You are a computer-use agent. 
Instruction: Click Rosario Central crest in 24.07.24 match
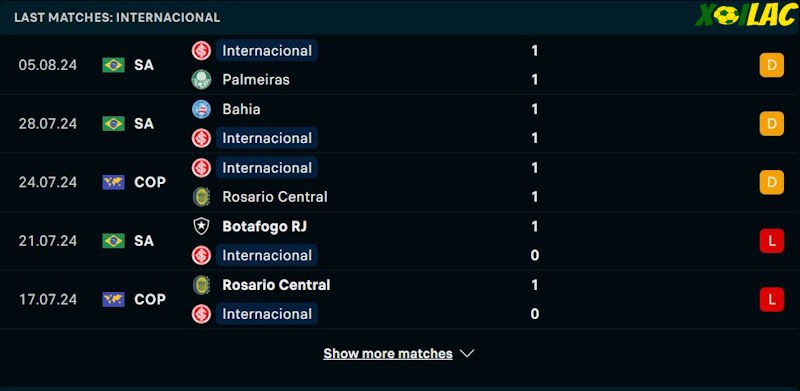click(202, 197)
